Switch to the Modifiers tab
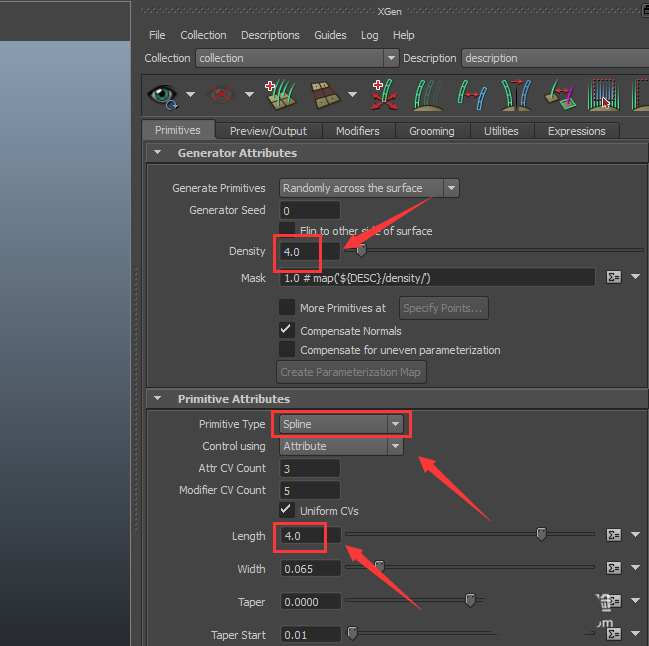Screen dimensions: 649x646 point(358,131)
